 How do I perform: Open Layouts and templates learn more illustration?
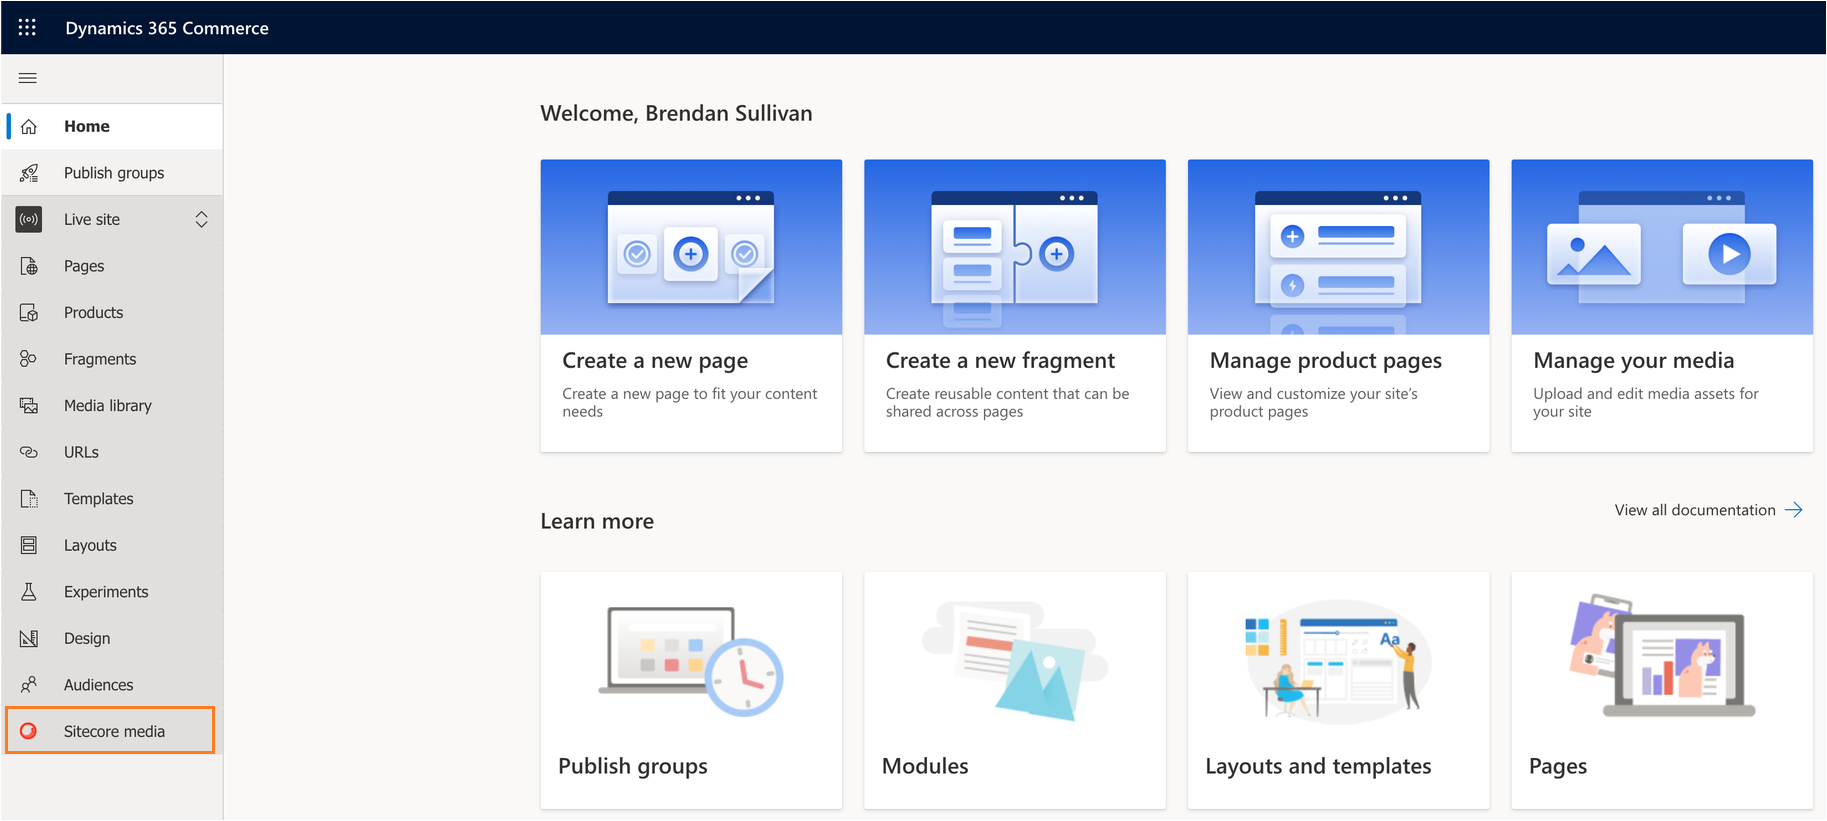[1338, 661]
